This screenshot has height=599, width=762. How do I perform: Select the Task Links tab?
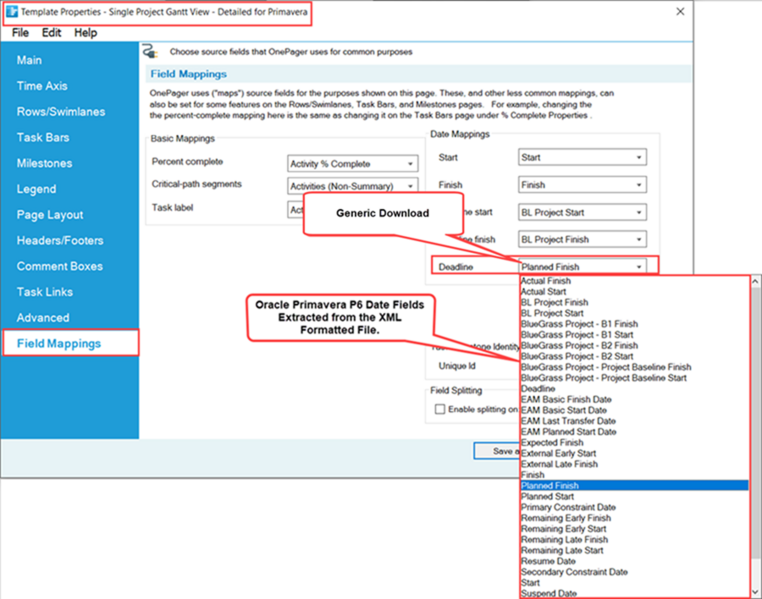click(x=45, y=292)
